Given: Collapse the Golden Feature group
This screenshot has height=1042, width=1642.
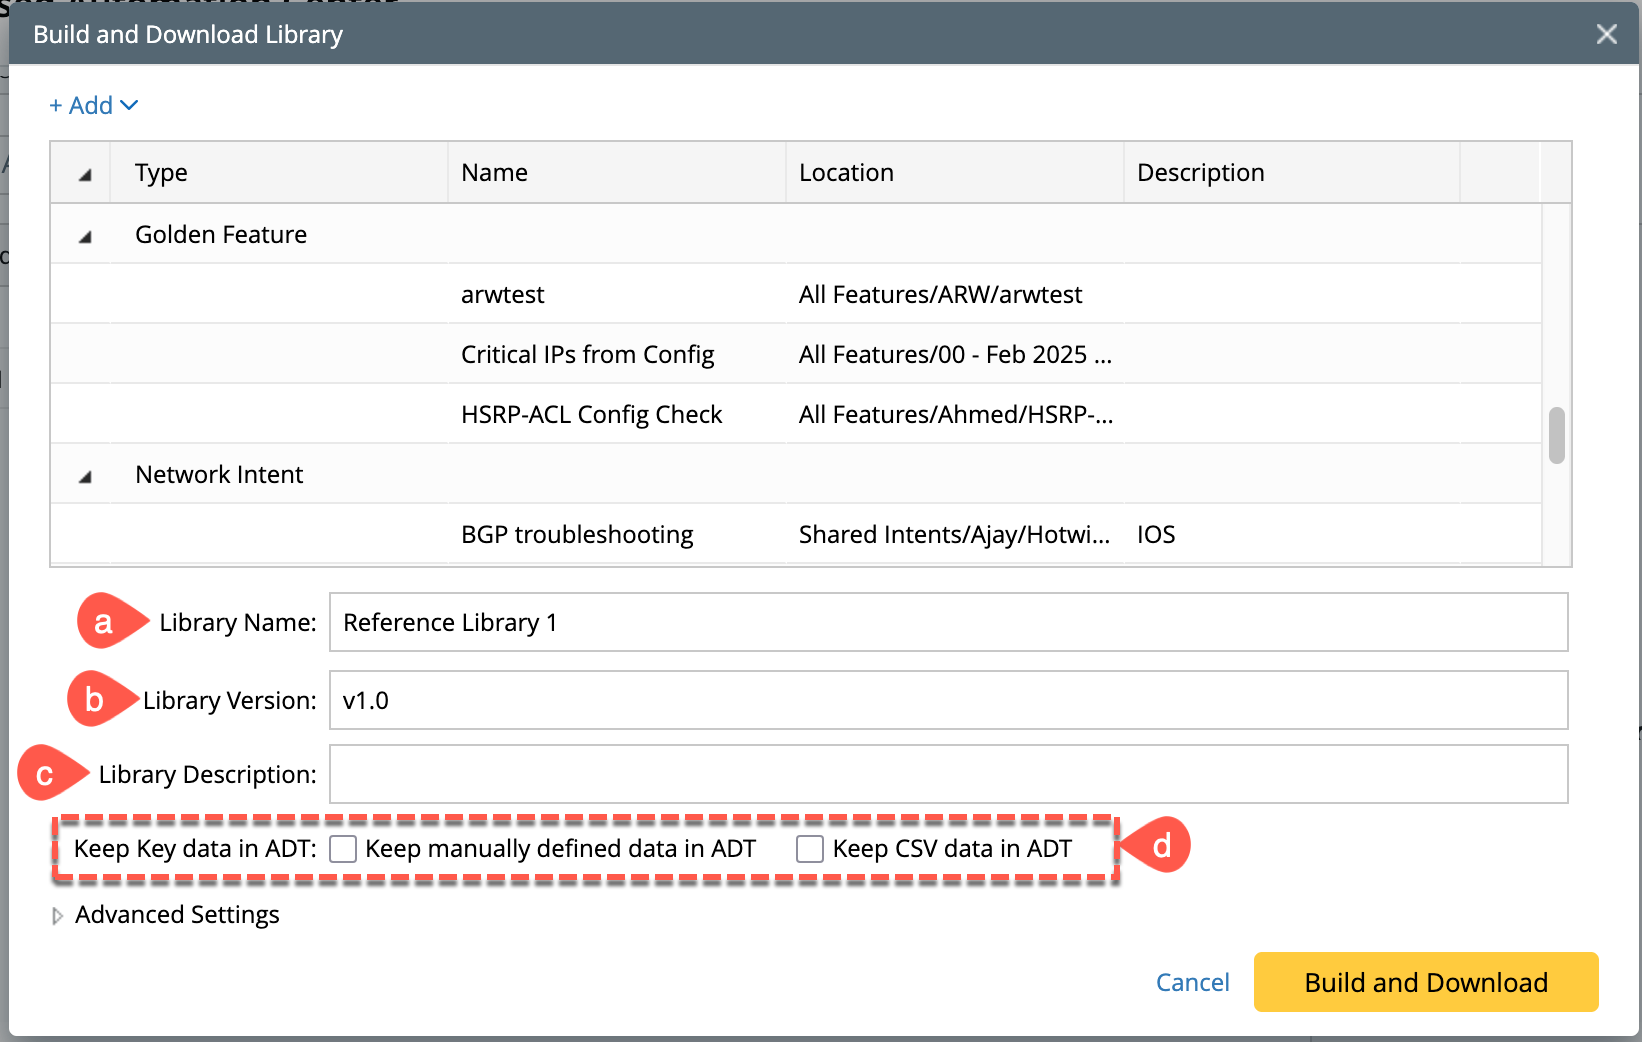Looking at the screenshot, I should tap(85, 237).
